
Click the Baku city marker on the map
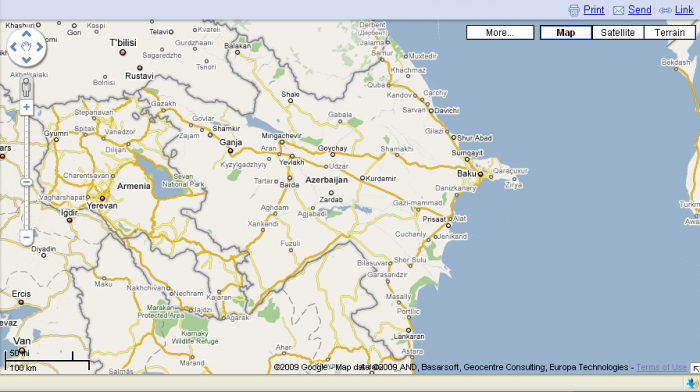point(480,174)
